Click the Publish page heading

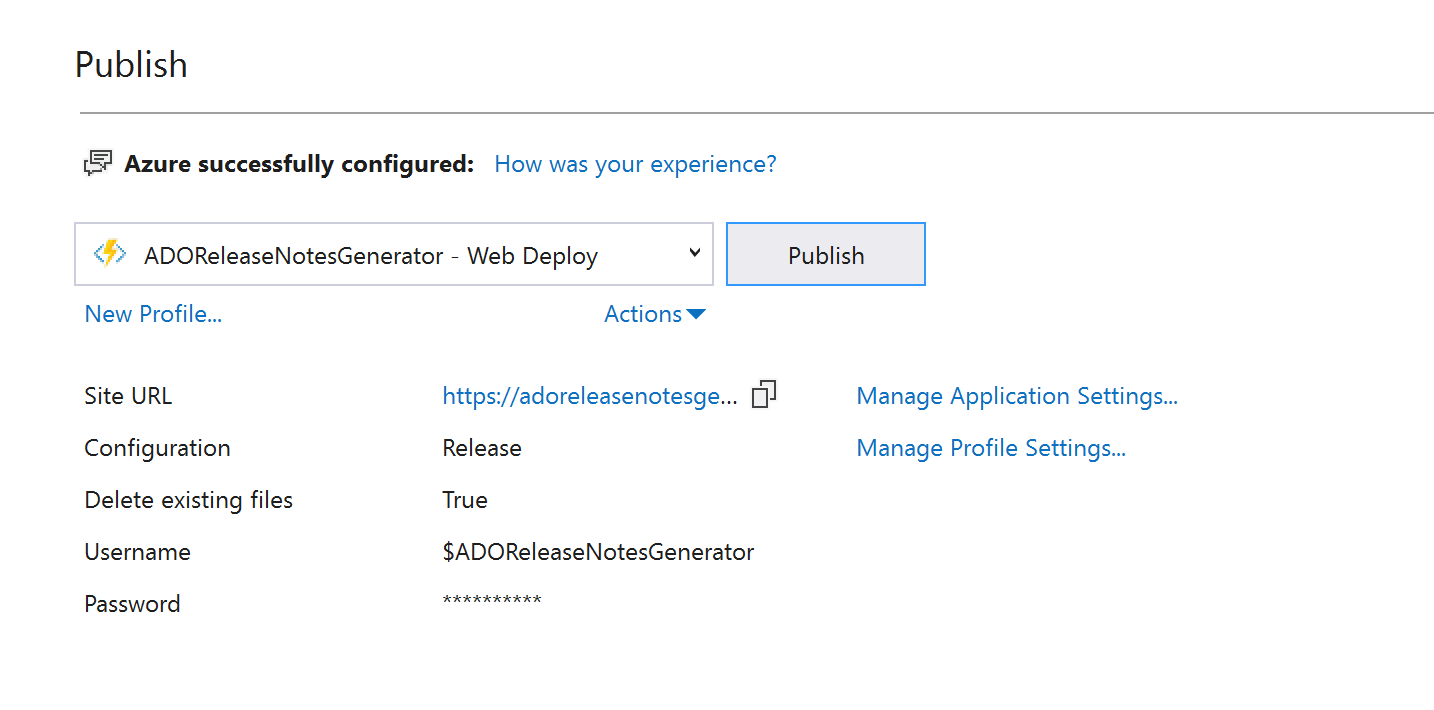pos(131,63)
